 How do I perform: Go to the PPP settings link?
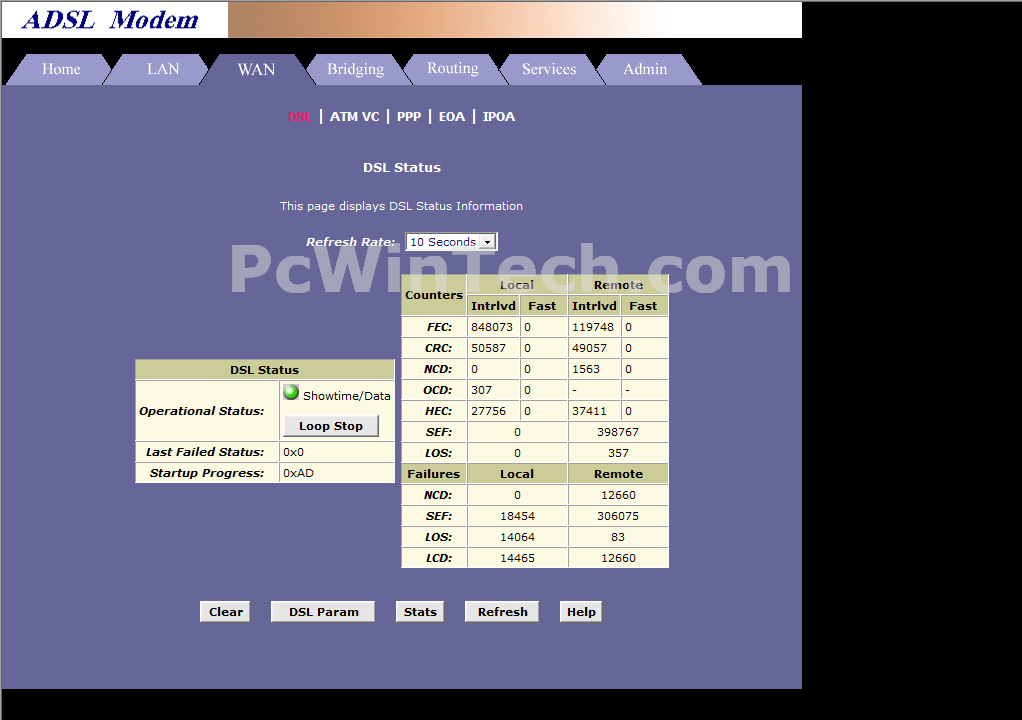click(x=409, y=117)
